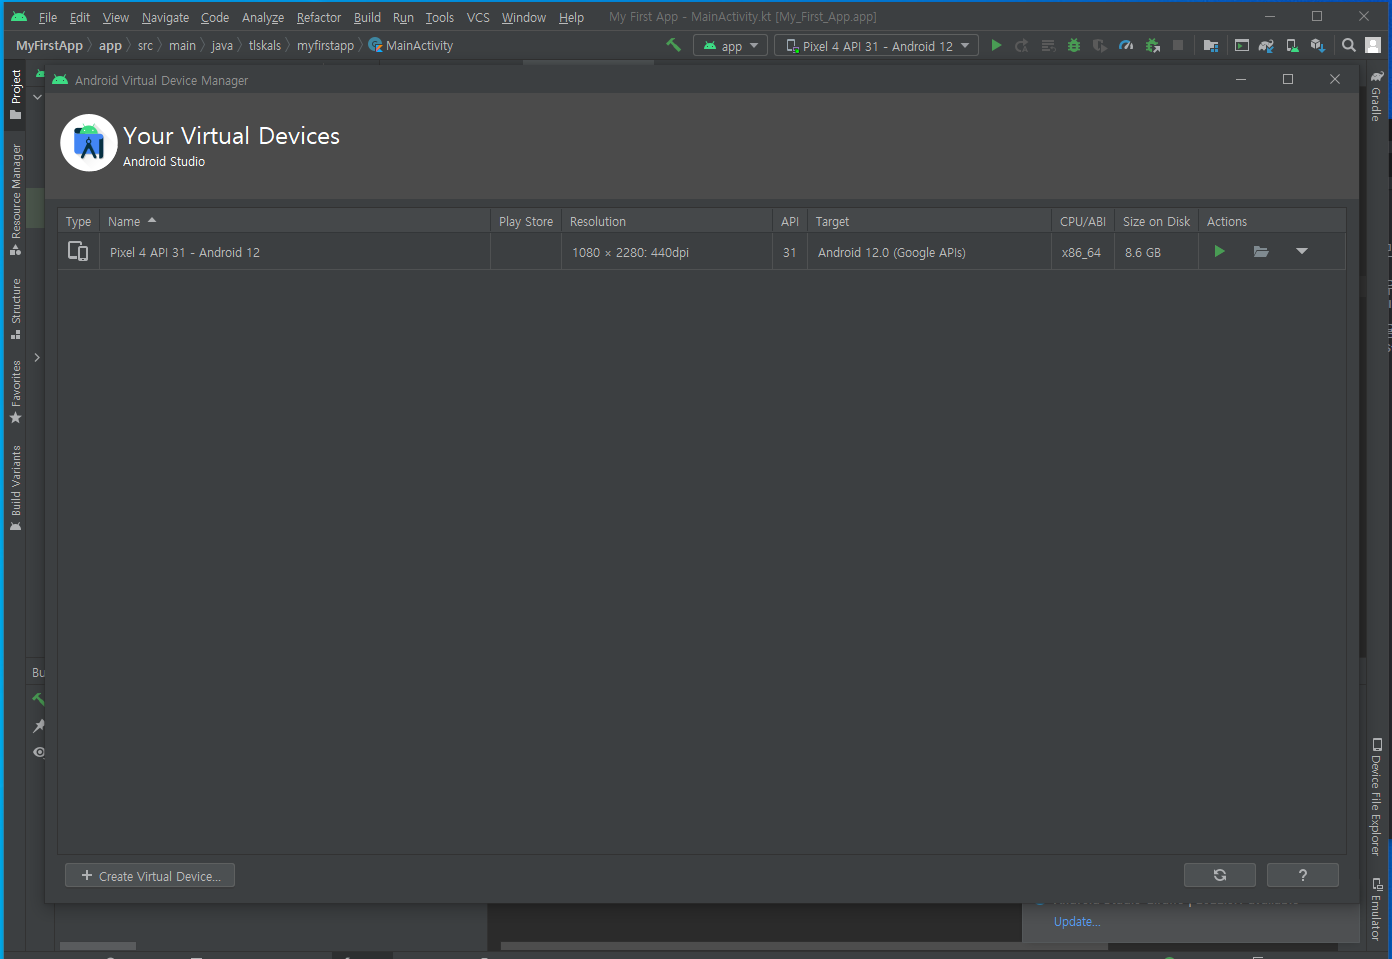
Task: Click Apply Changes and Restart Activity icon
Action: (1022, 45)
